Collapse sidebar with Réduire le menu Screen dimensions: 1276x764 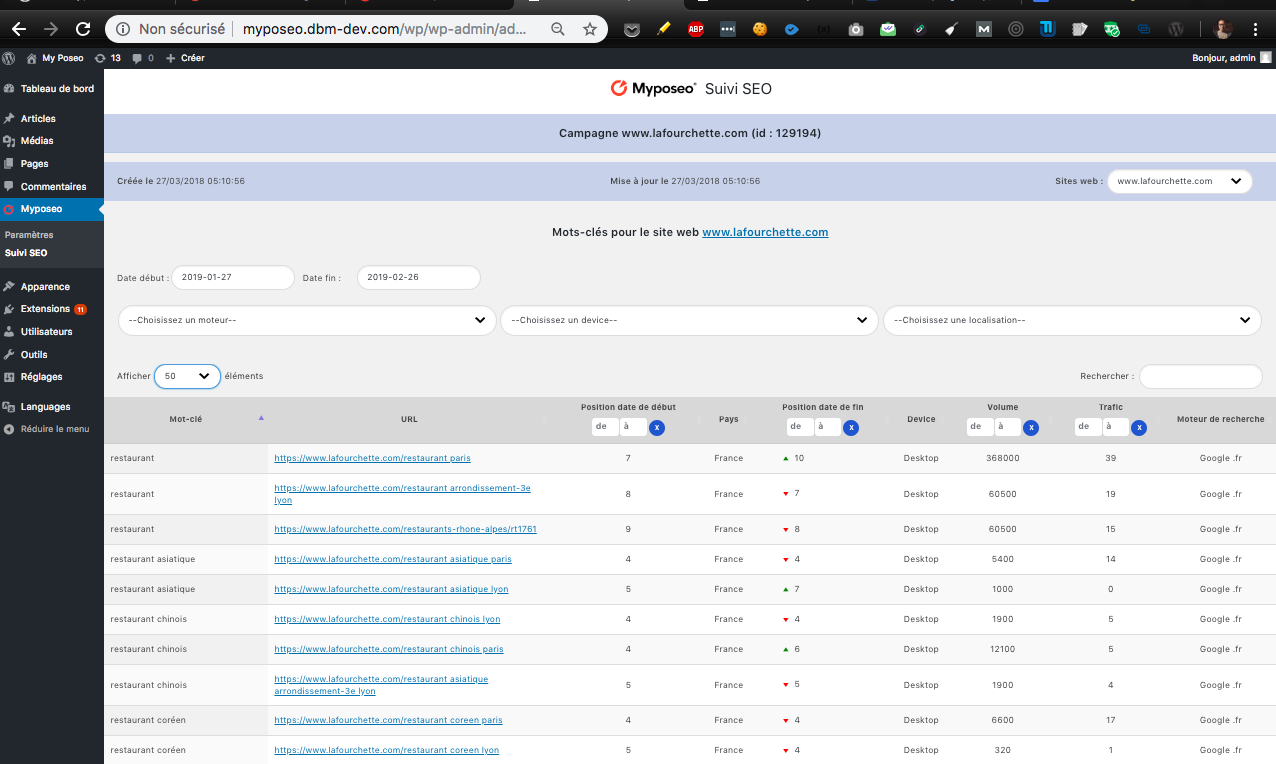[x=51, y=429]
